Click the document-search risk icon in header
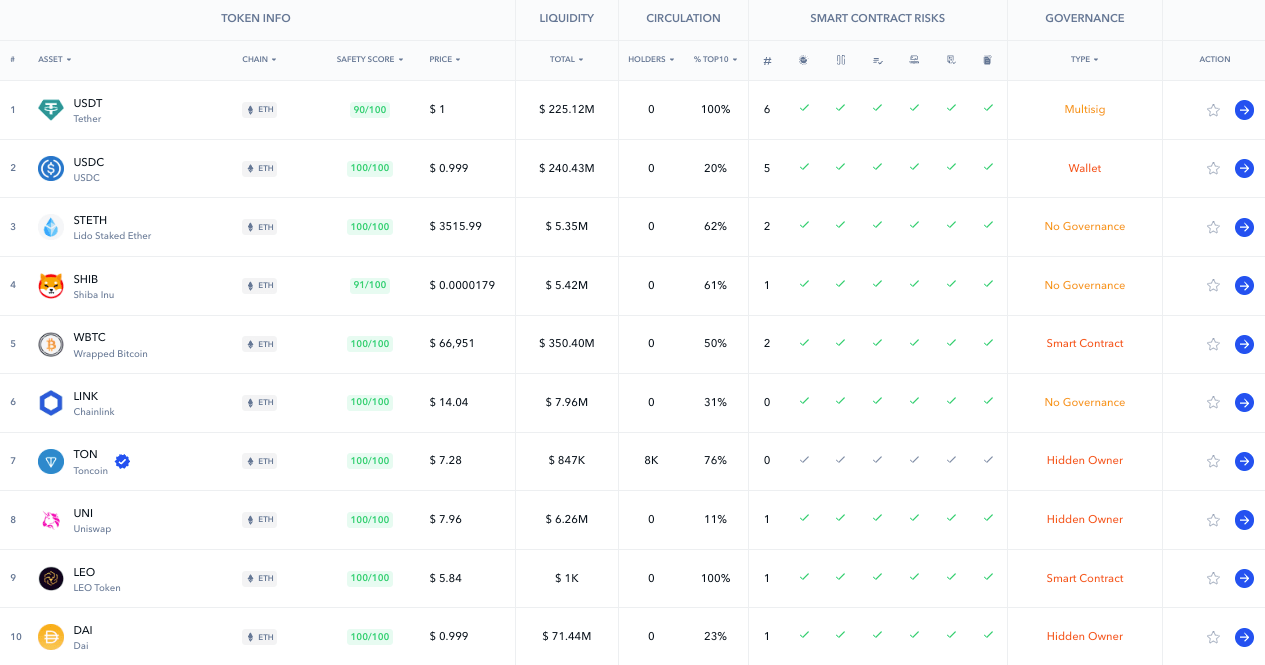This screenshot has width=1265, height=665. (x=951, y=60)
